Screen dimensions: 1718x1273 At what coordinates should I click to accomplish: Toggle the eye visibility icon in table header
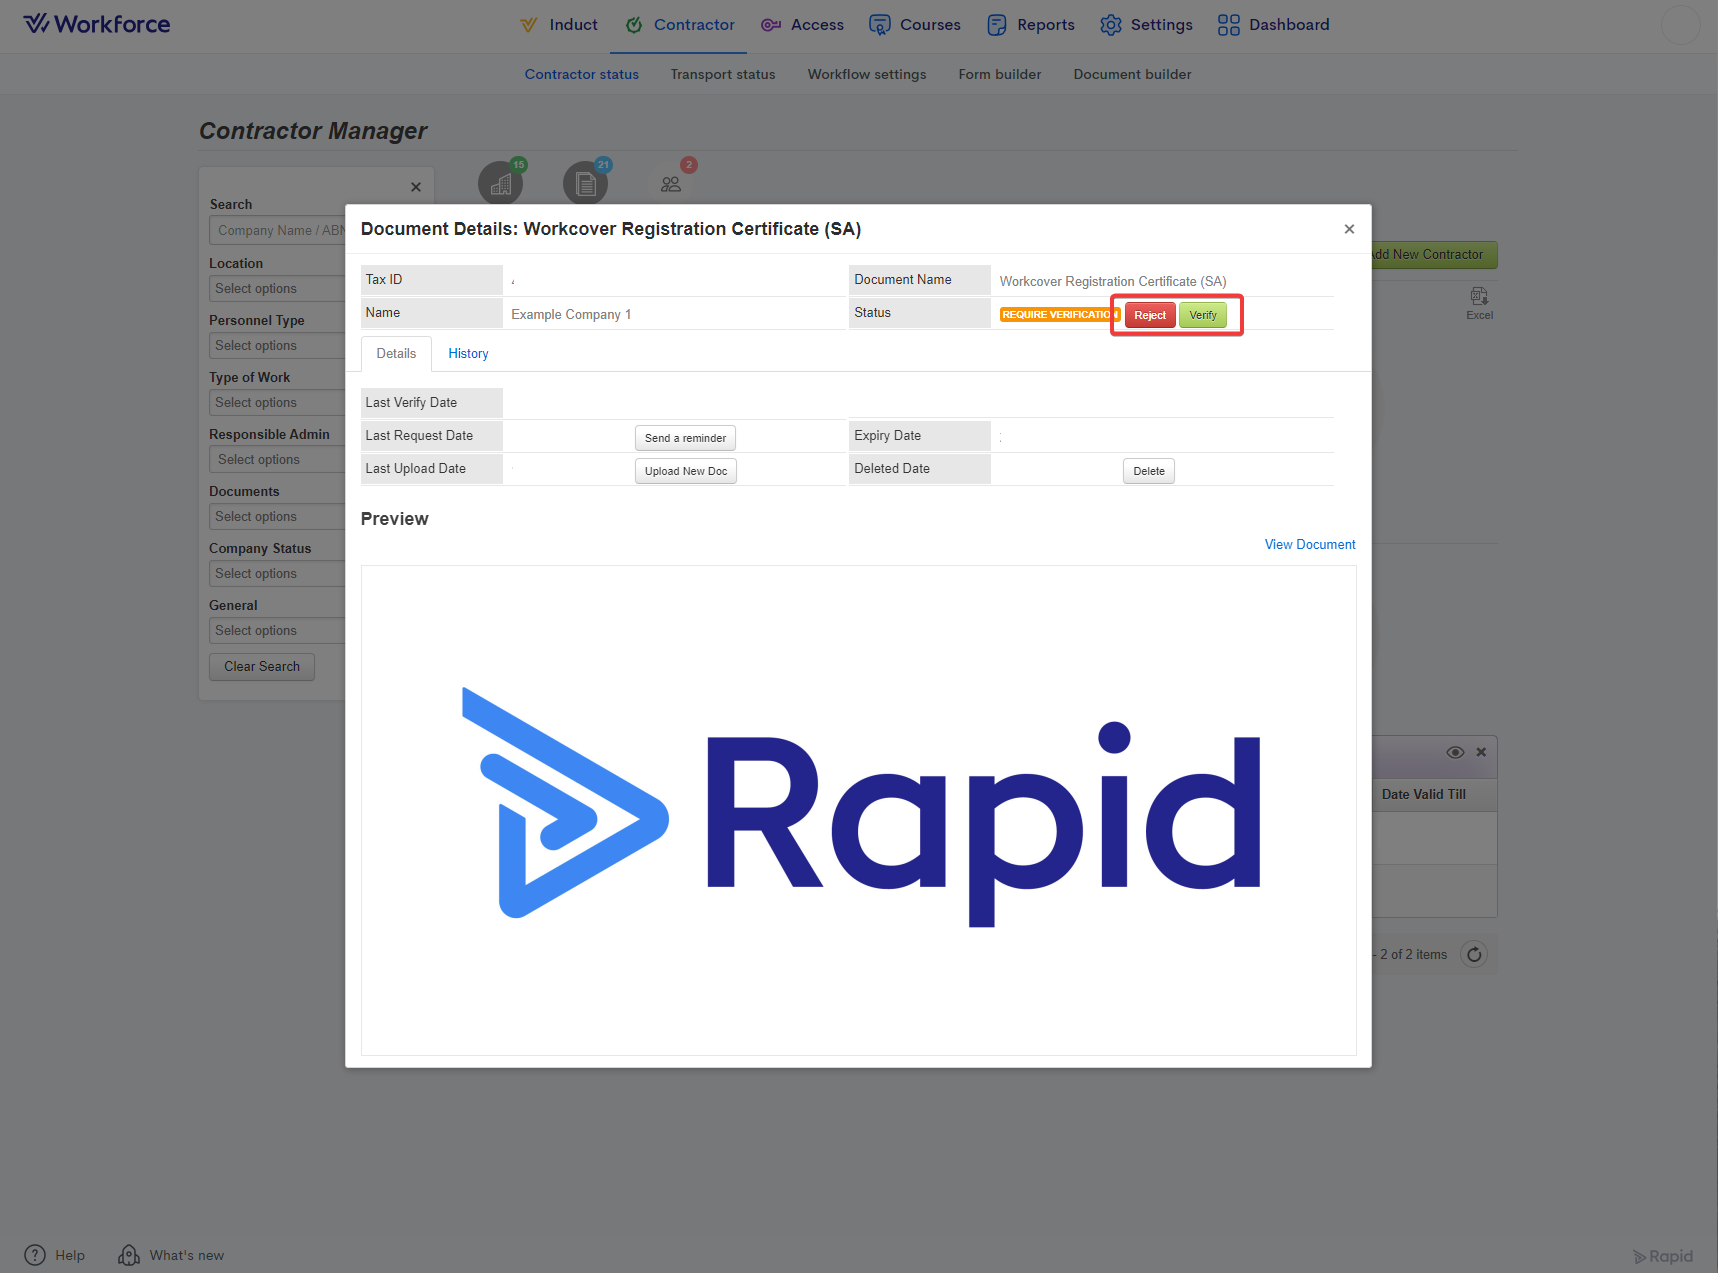(x=1456, y=752)
